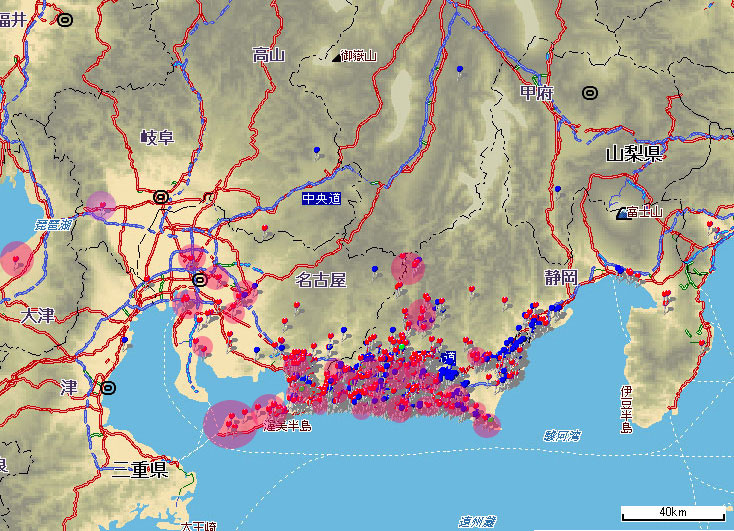Click the 40km scale bar

[x=672, y=514]
